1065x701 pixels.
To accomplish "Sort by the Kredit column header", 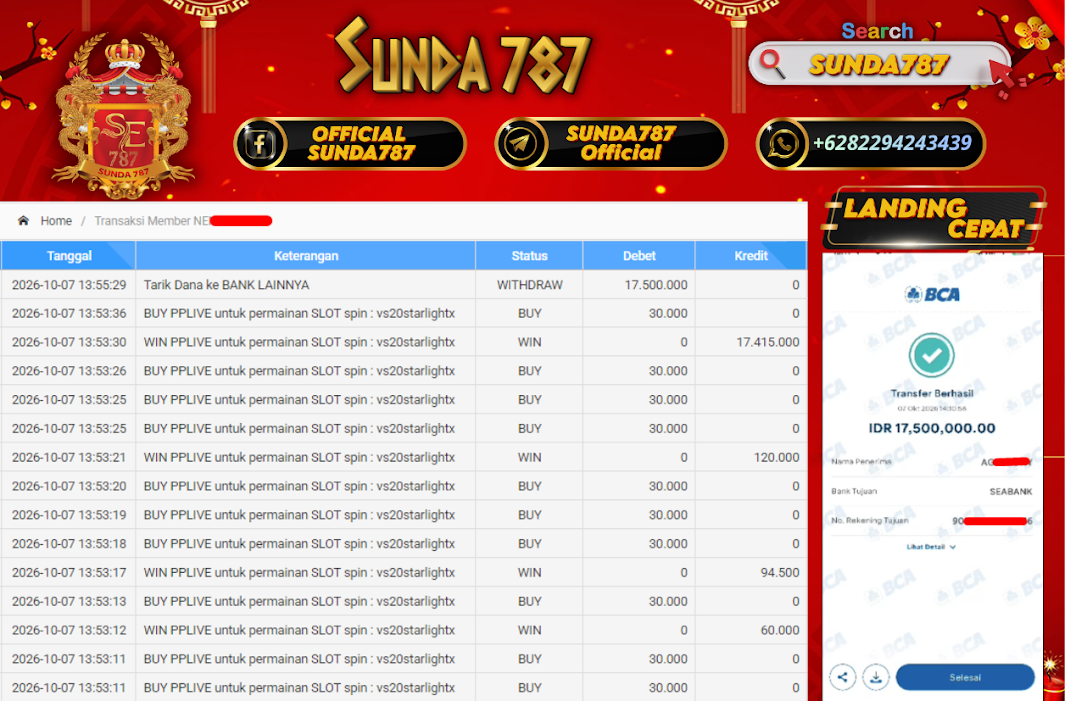I will 751,255.
